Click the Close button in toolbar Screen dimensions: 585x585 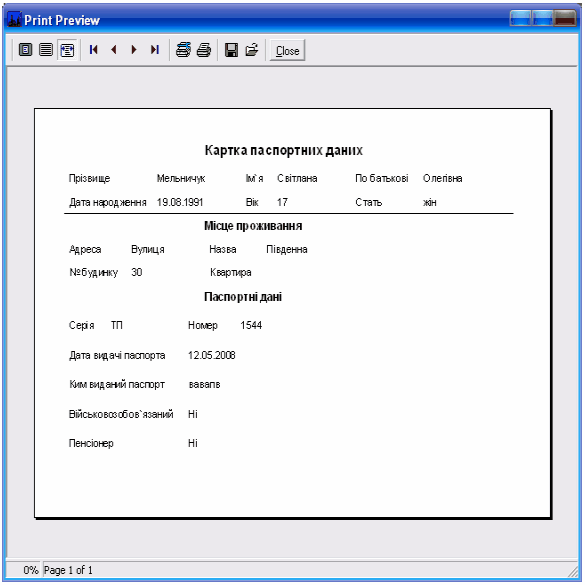pos(287,50)
